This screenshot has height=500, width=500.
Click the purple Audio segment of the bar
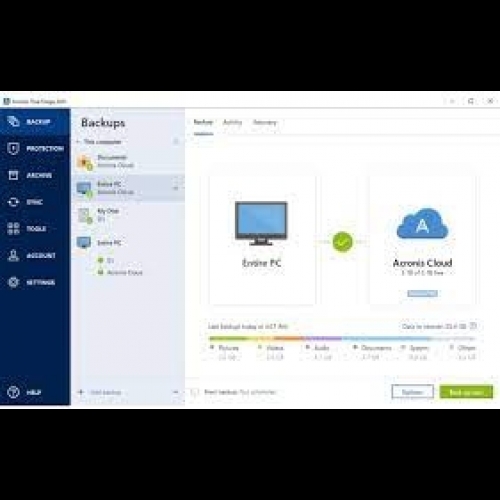tap(324, 338)
